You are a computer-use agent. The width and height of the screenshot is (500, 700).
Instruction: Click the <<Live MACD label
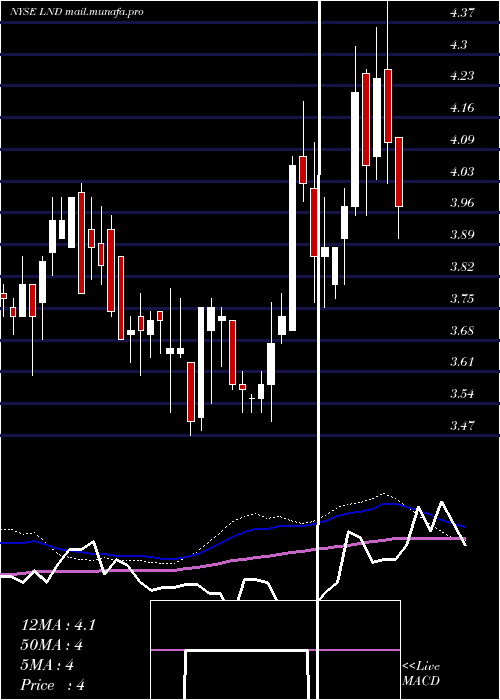pos(421,674)
